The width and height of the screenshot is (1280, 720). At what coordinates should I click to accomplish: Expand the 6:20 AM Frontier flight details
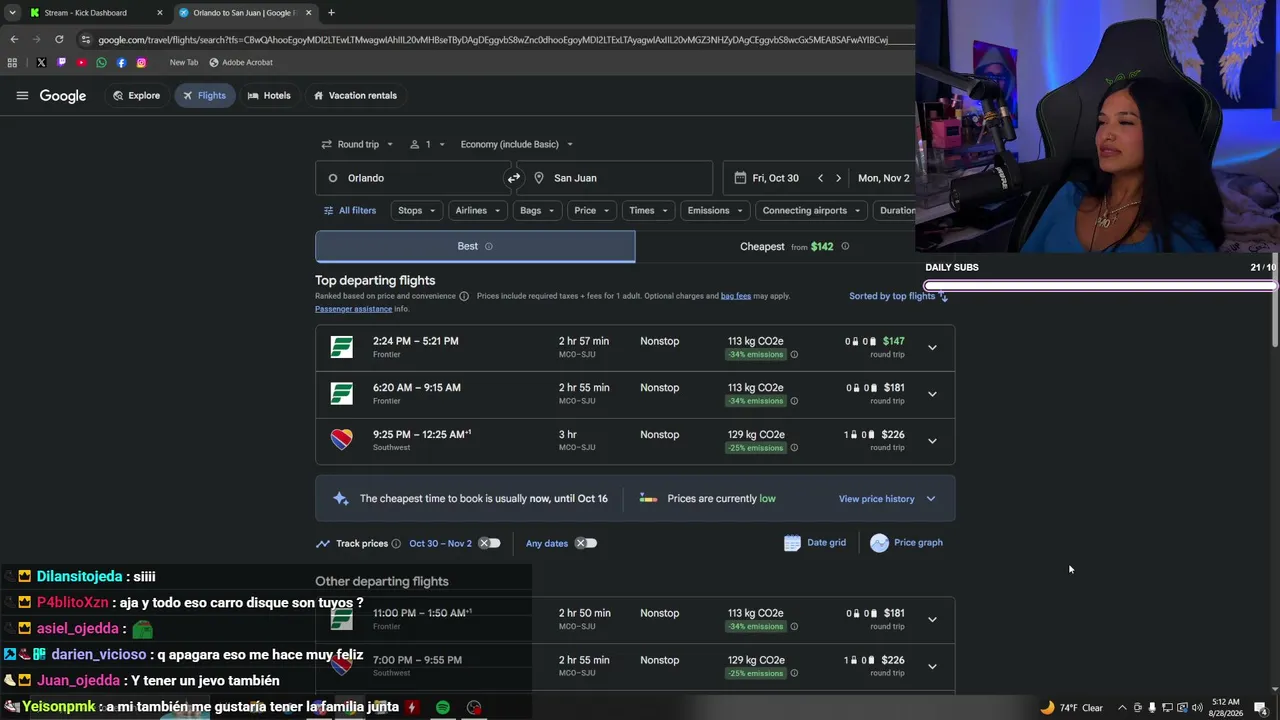pyautogui.click(x=932, y=394)
